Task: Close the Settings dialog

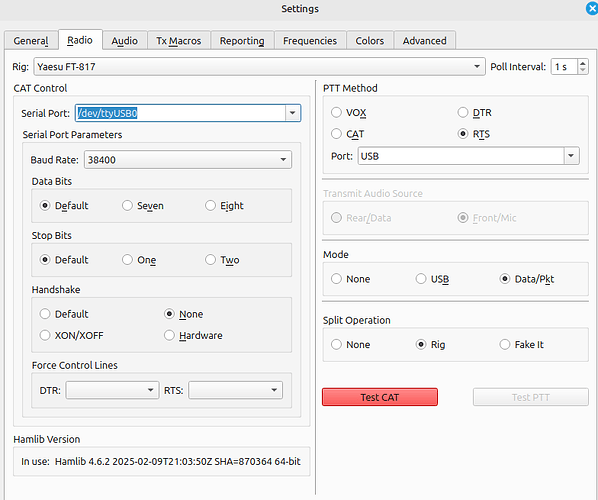Action: pos(592,8)
